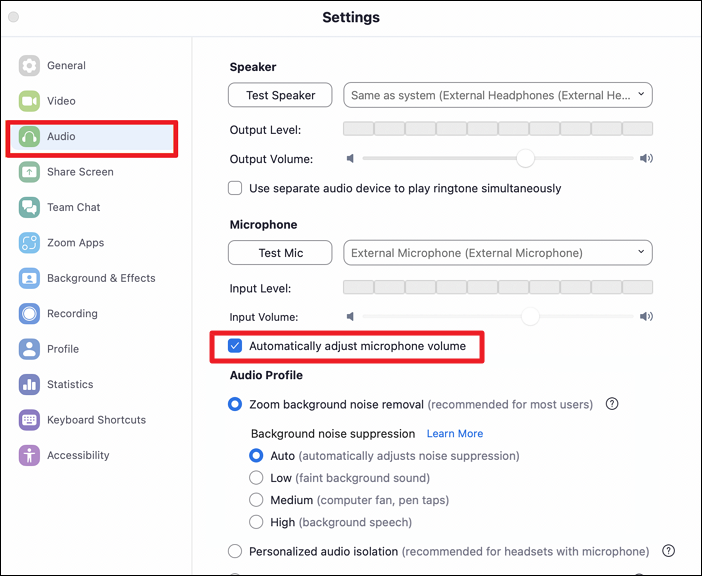Screen dimensions: 702x576
Task: Enable separate audio device for ringtone
Action: pos(235,188)
